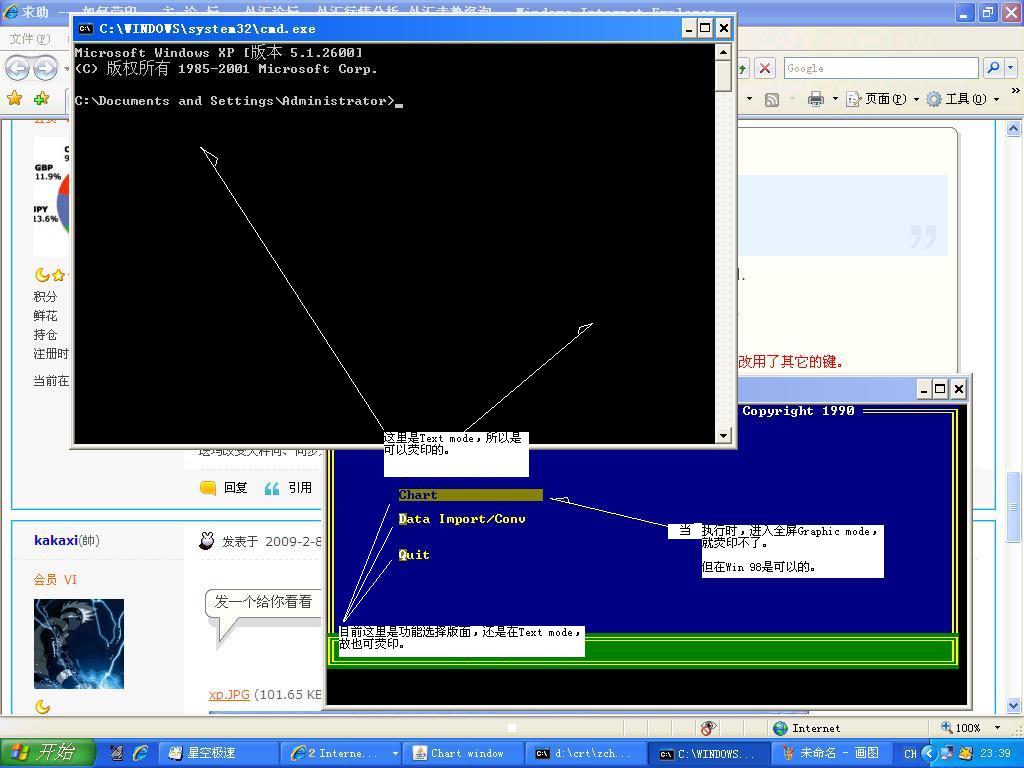Click the IE Forward navigation button
The width and height of the screenshot is (1024, 768).
tap(45, 68)
